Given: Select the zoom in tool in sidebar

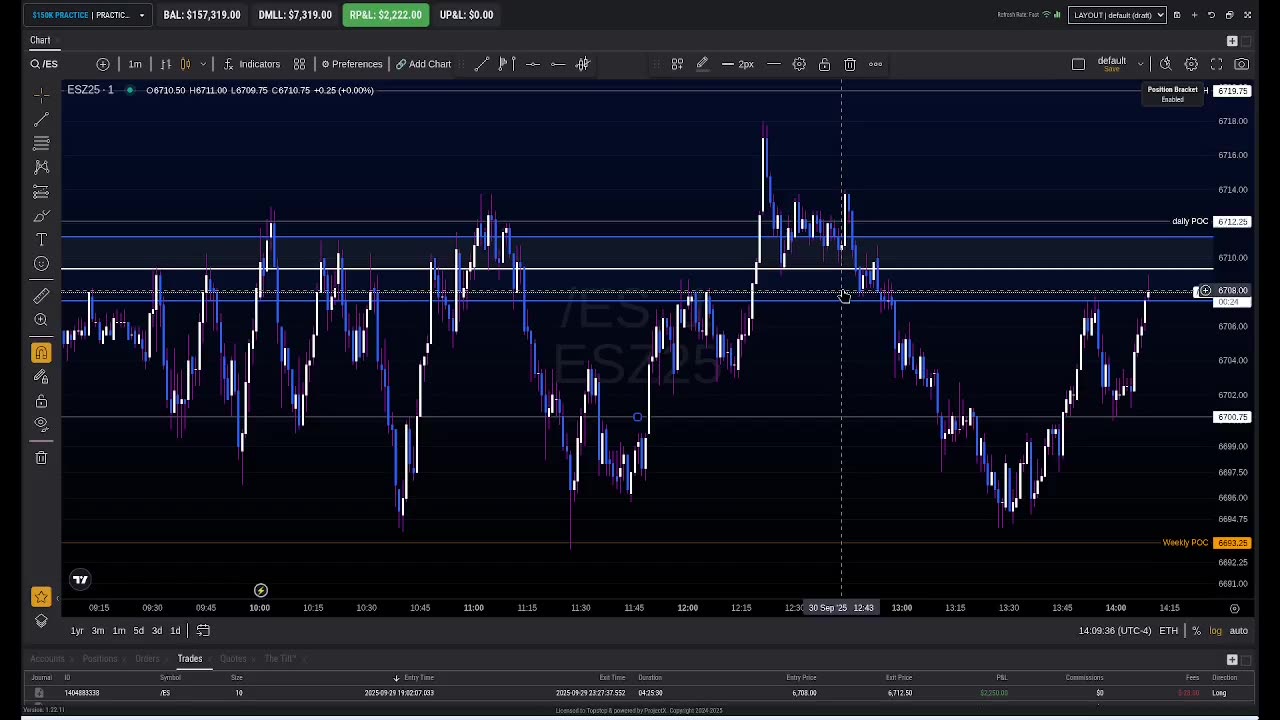Looking at the screenshot, I should point(41,320).
